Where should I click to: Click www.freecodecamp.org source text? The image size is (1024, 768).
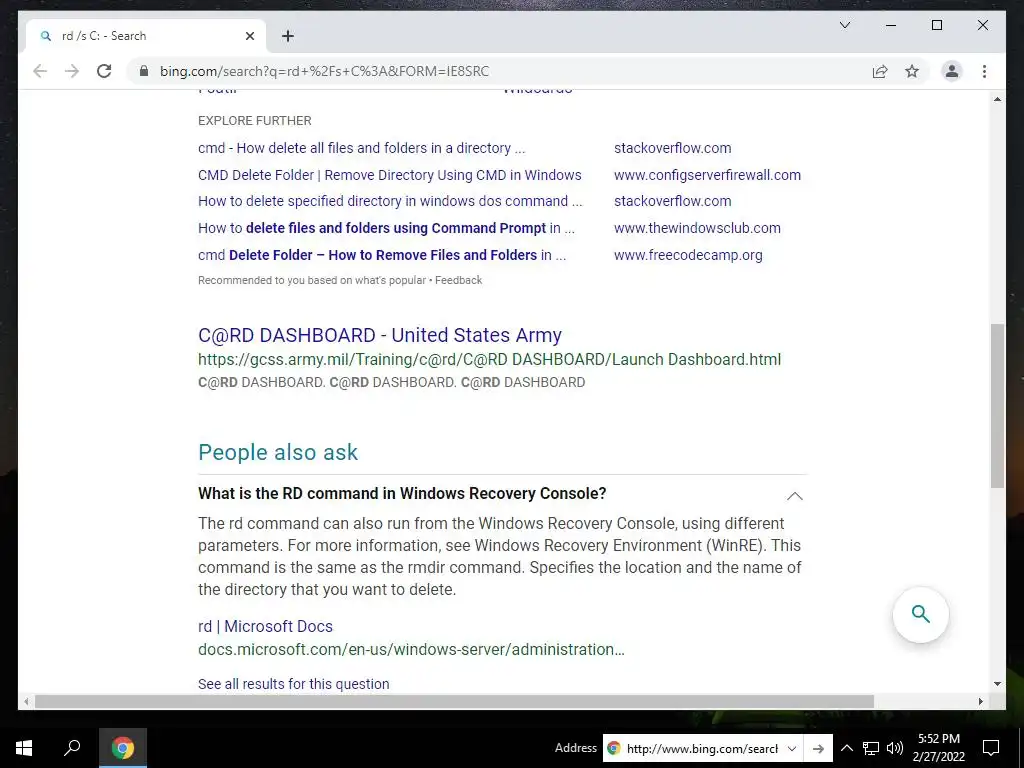[x=688, y=255]
